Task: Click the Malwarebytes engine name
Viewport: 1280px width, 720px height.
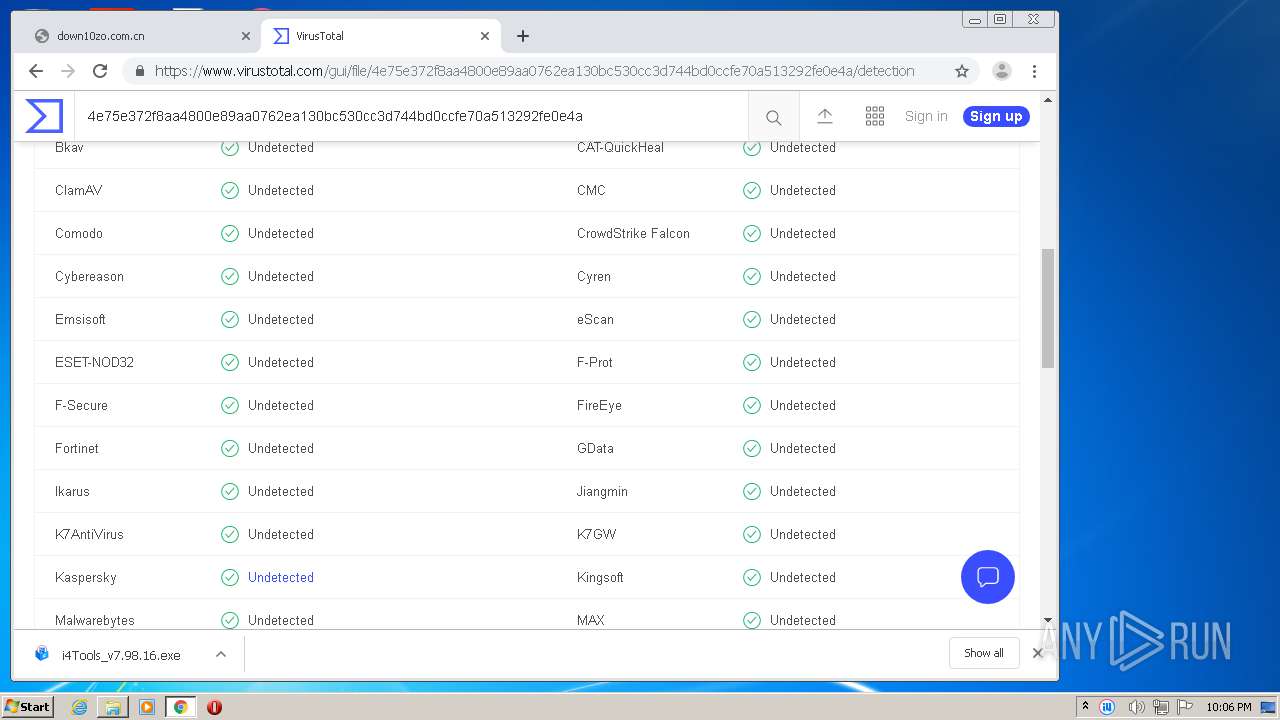Action: click(x=95, y=620)
